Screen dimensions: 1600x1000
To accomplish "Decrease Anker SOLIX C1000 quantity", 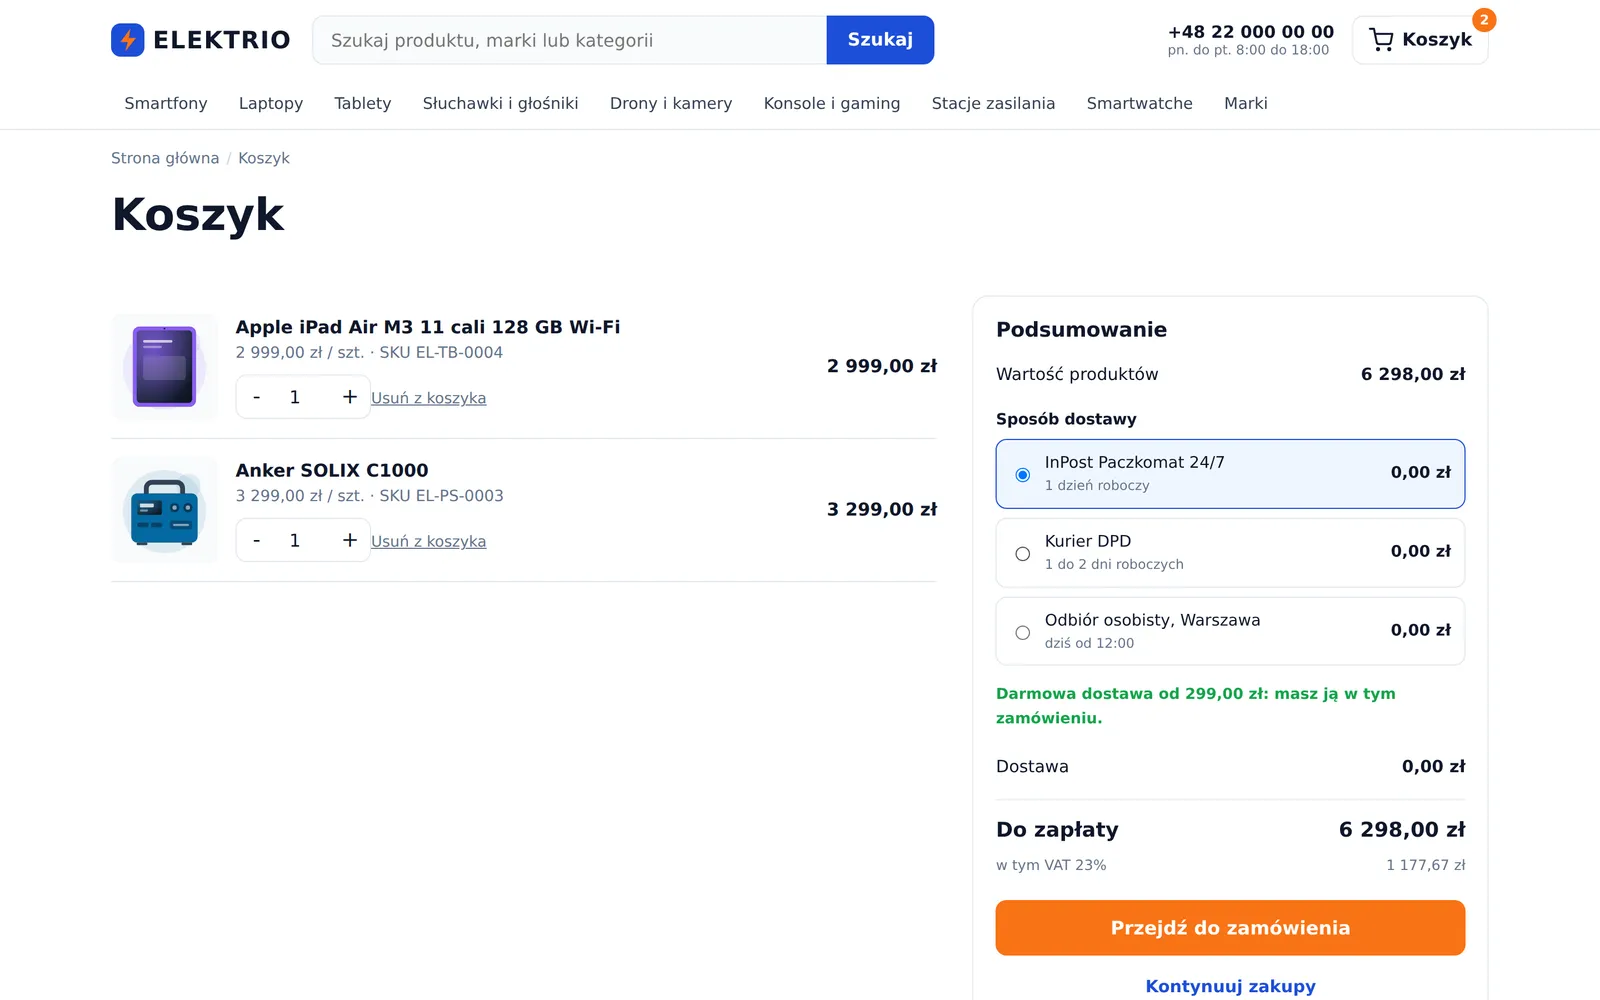I will (x=257, y=540).
